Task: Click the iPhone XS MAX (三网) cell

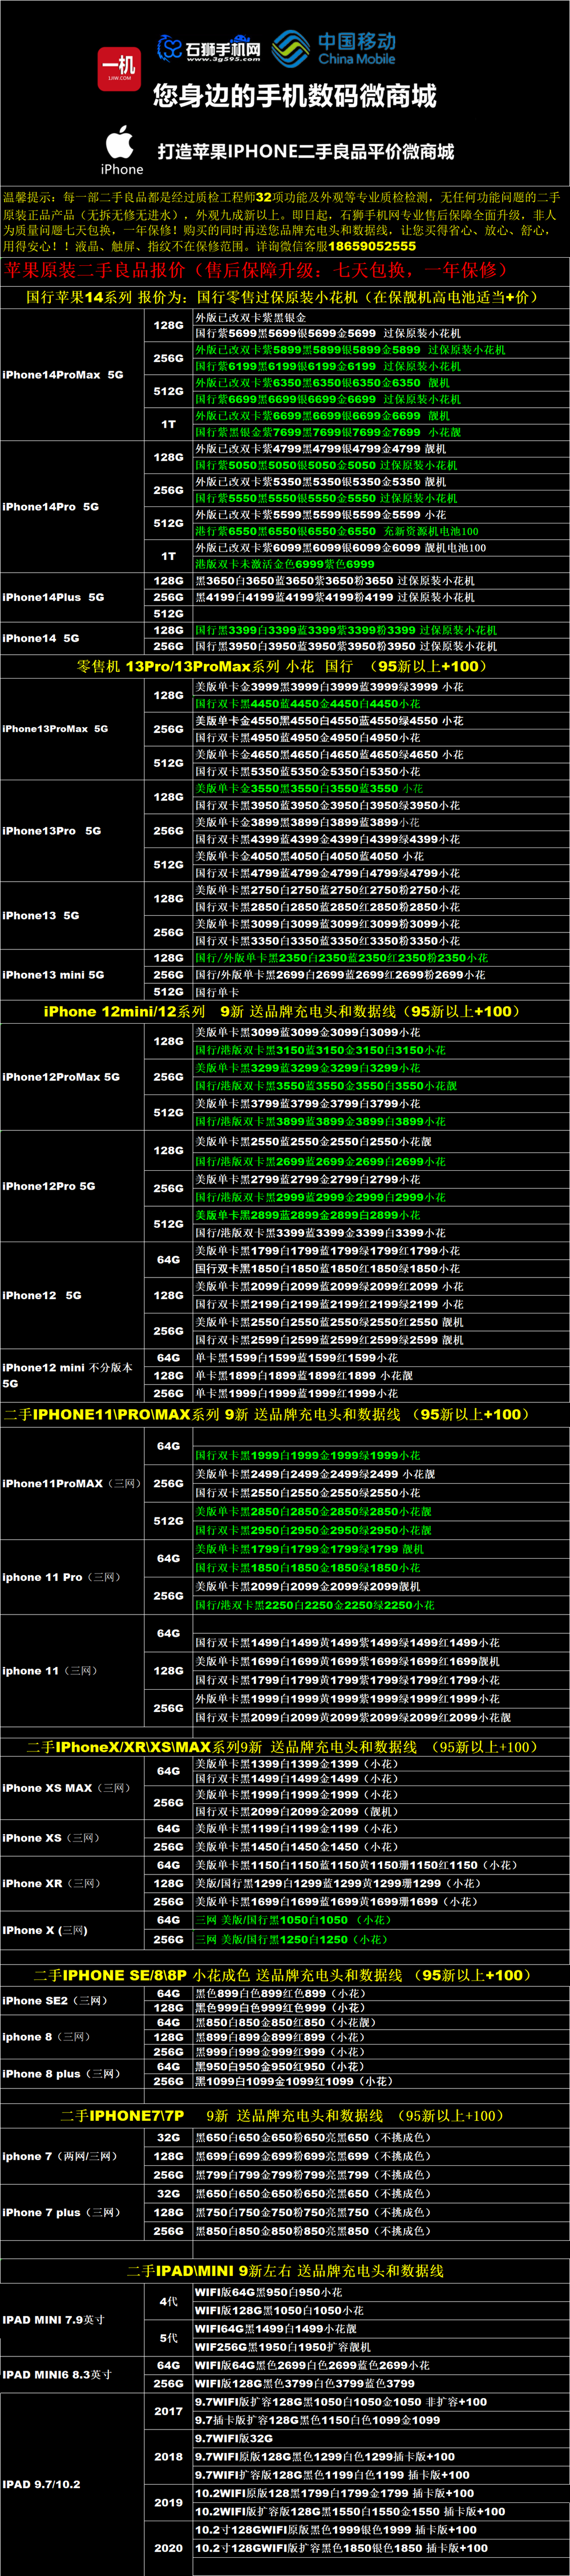Action: tap(72, 1788)
